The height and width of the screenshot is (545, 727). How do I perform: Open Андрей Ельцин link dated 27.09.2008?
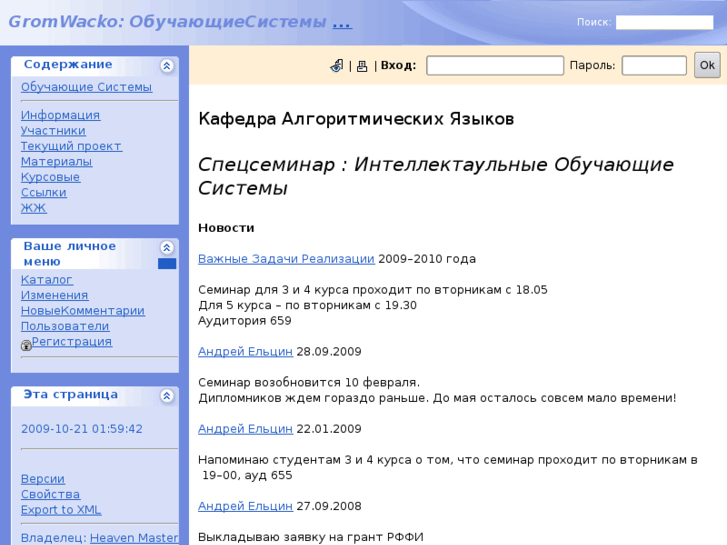pos(245,506)
